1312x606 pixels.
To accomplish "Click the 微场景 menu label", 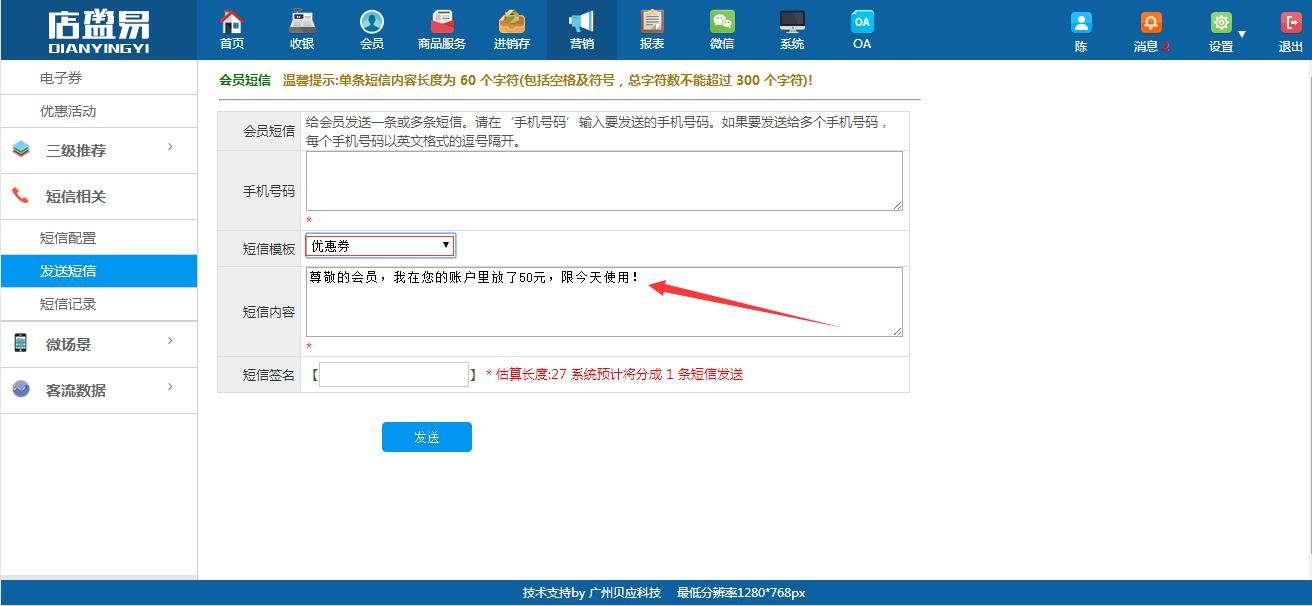I will (68, 345).
